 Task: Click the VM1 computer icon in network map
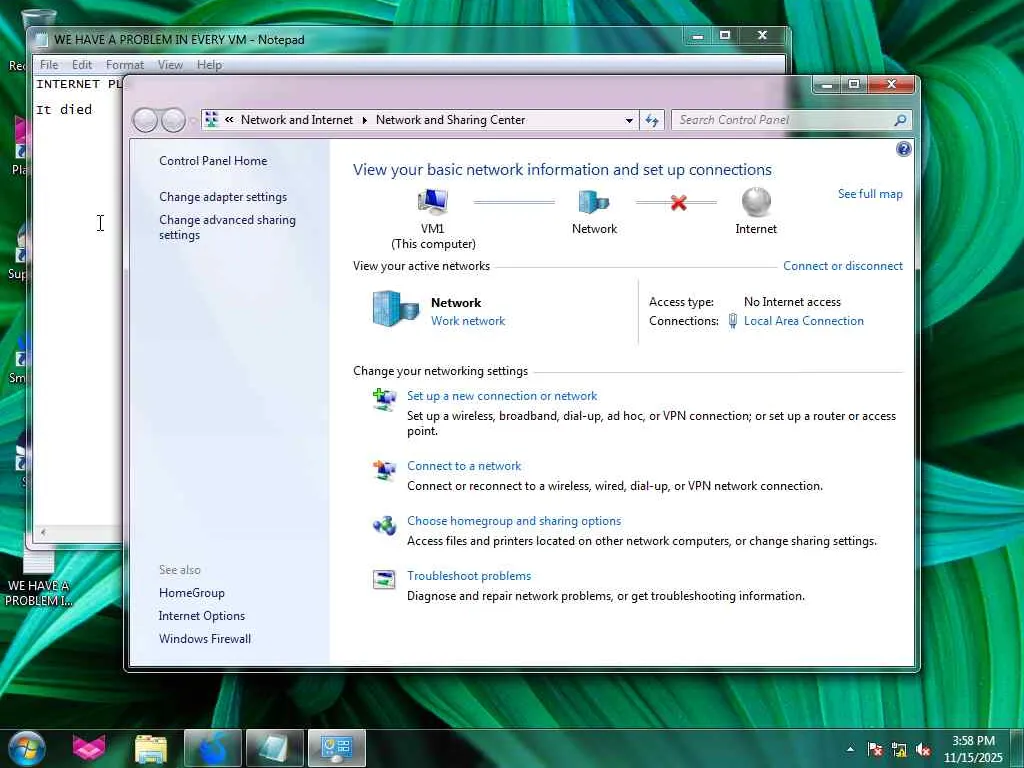pyautogui.click(x=432, y=201)
